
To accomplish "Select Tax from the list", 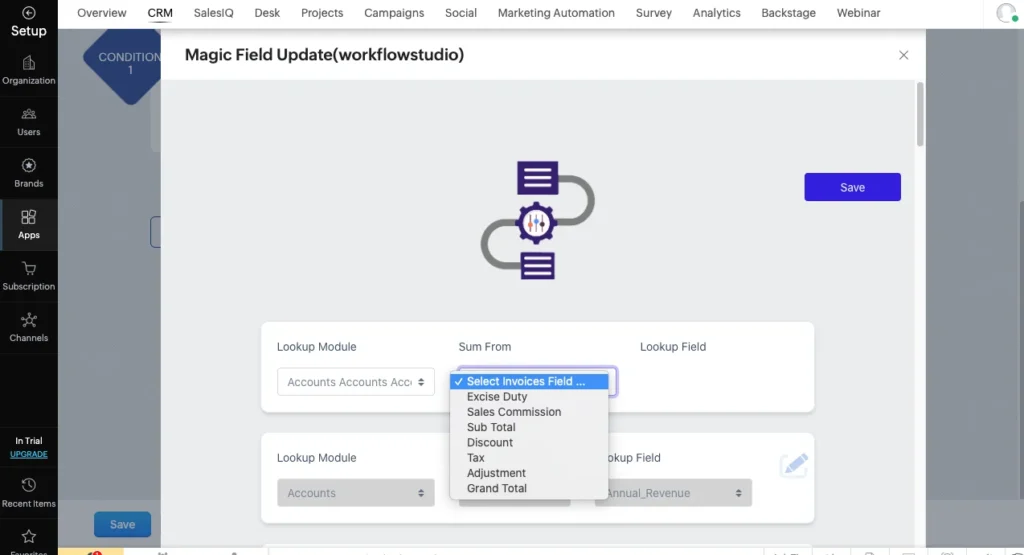I will point(529,458).
